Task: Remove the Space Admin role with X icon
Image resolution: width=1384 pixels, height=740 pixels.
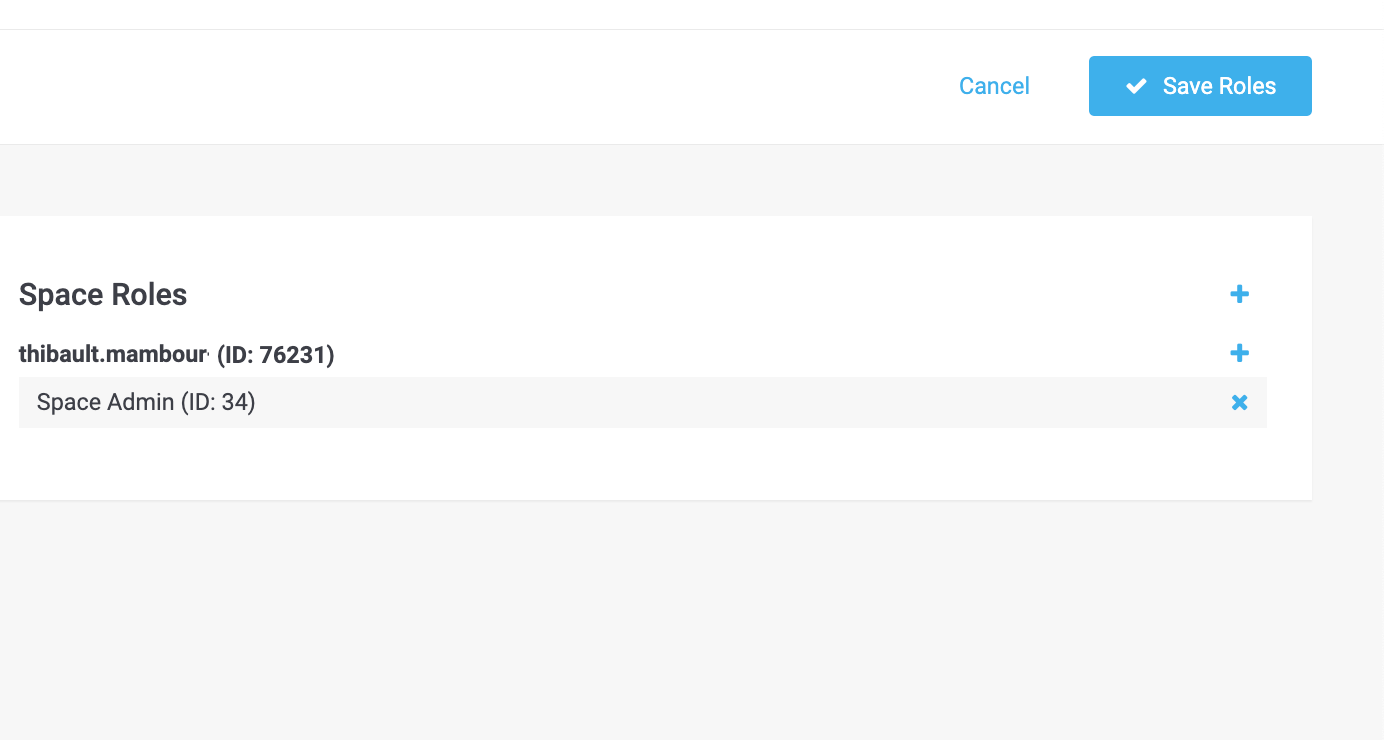Action: [x=1239, y=403]
